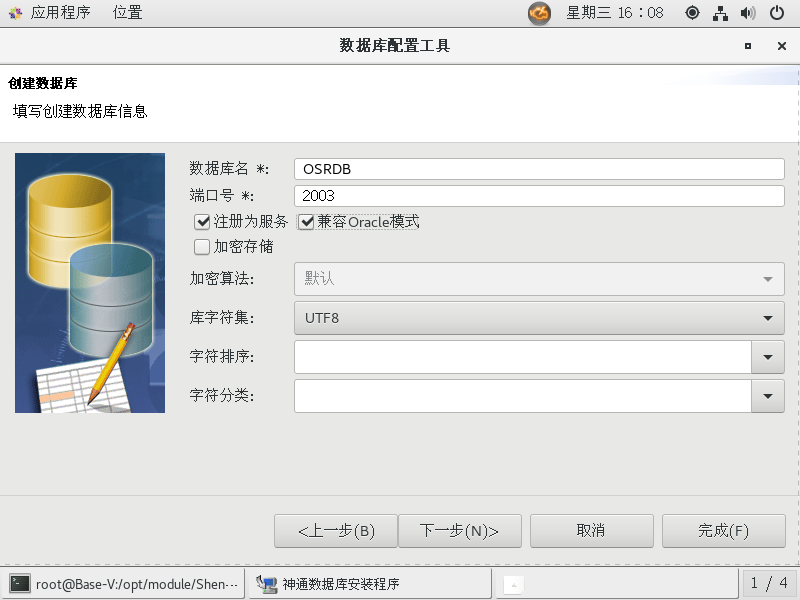The image size is (800, 600).
Task: Focus the 端口号 field showing 2003
Action: (538, 196)
